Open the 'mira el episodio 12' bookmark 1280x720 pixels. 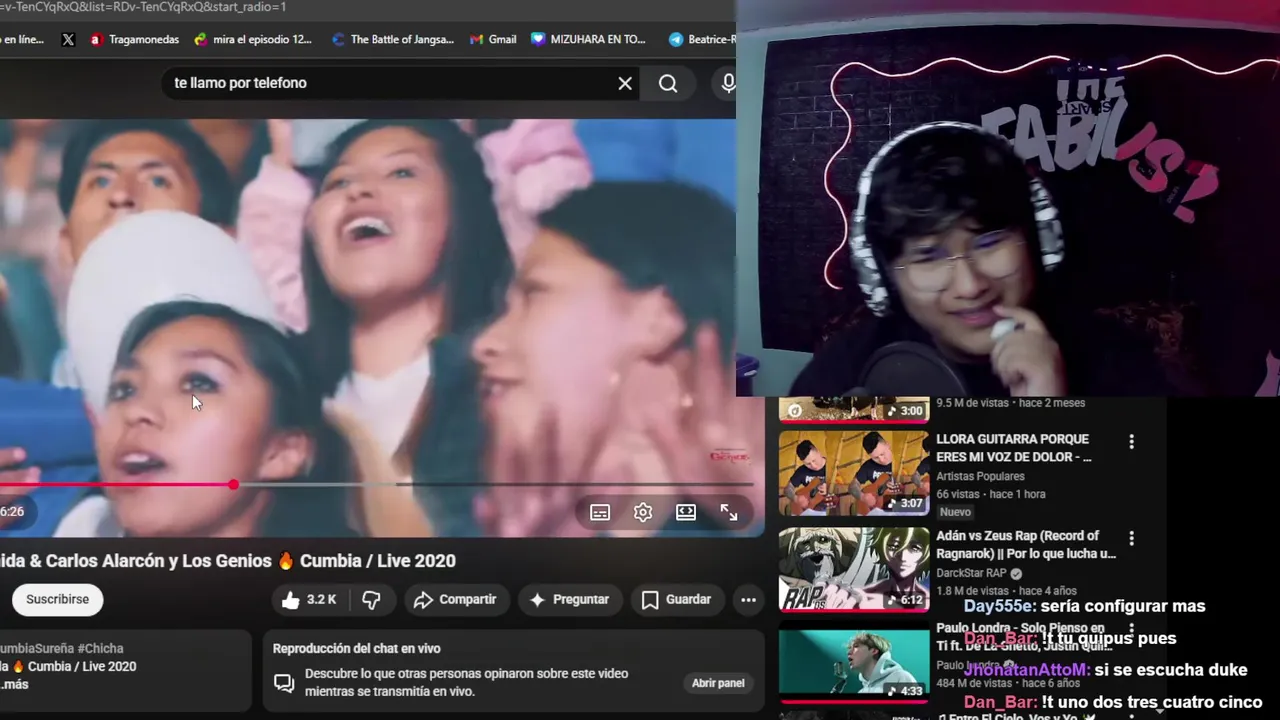pos(253,39)
